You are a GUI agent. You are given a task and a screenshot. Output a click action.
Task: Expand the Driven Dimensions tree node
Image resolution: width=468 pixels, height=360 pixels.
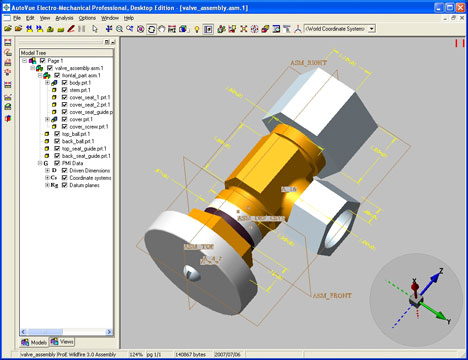click(47, 170)
